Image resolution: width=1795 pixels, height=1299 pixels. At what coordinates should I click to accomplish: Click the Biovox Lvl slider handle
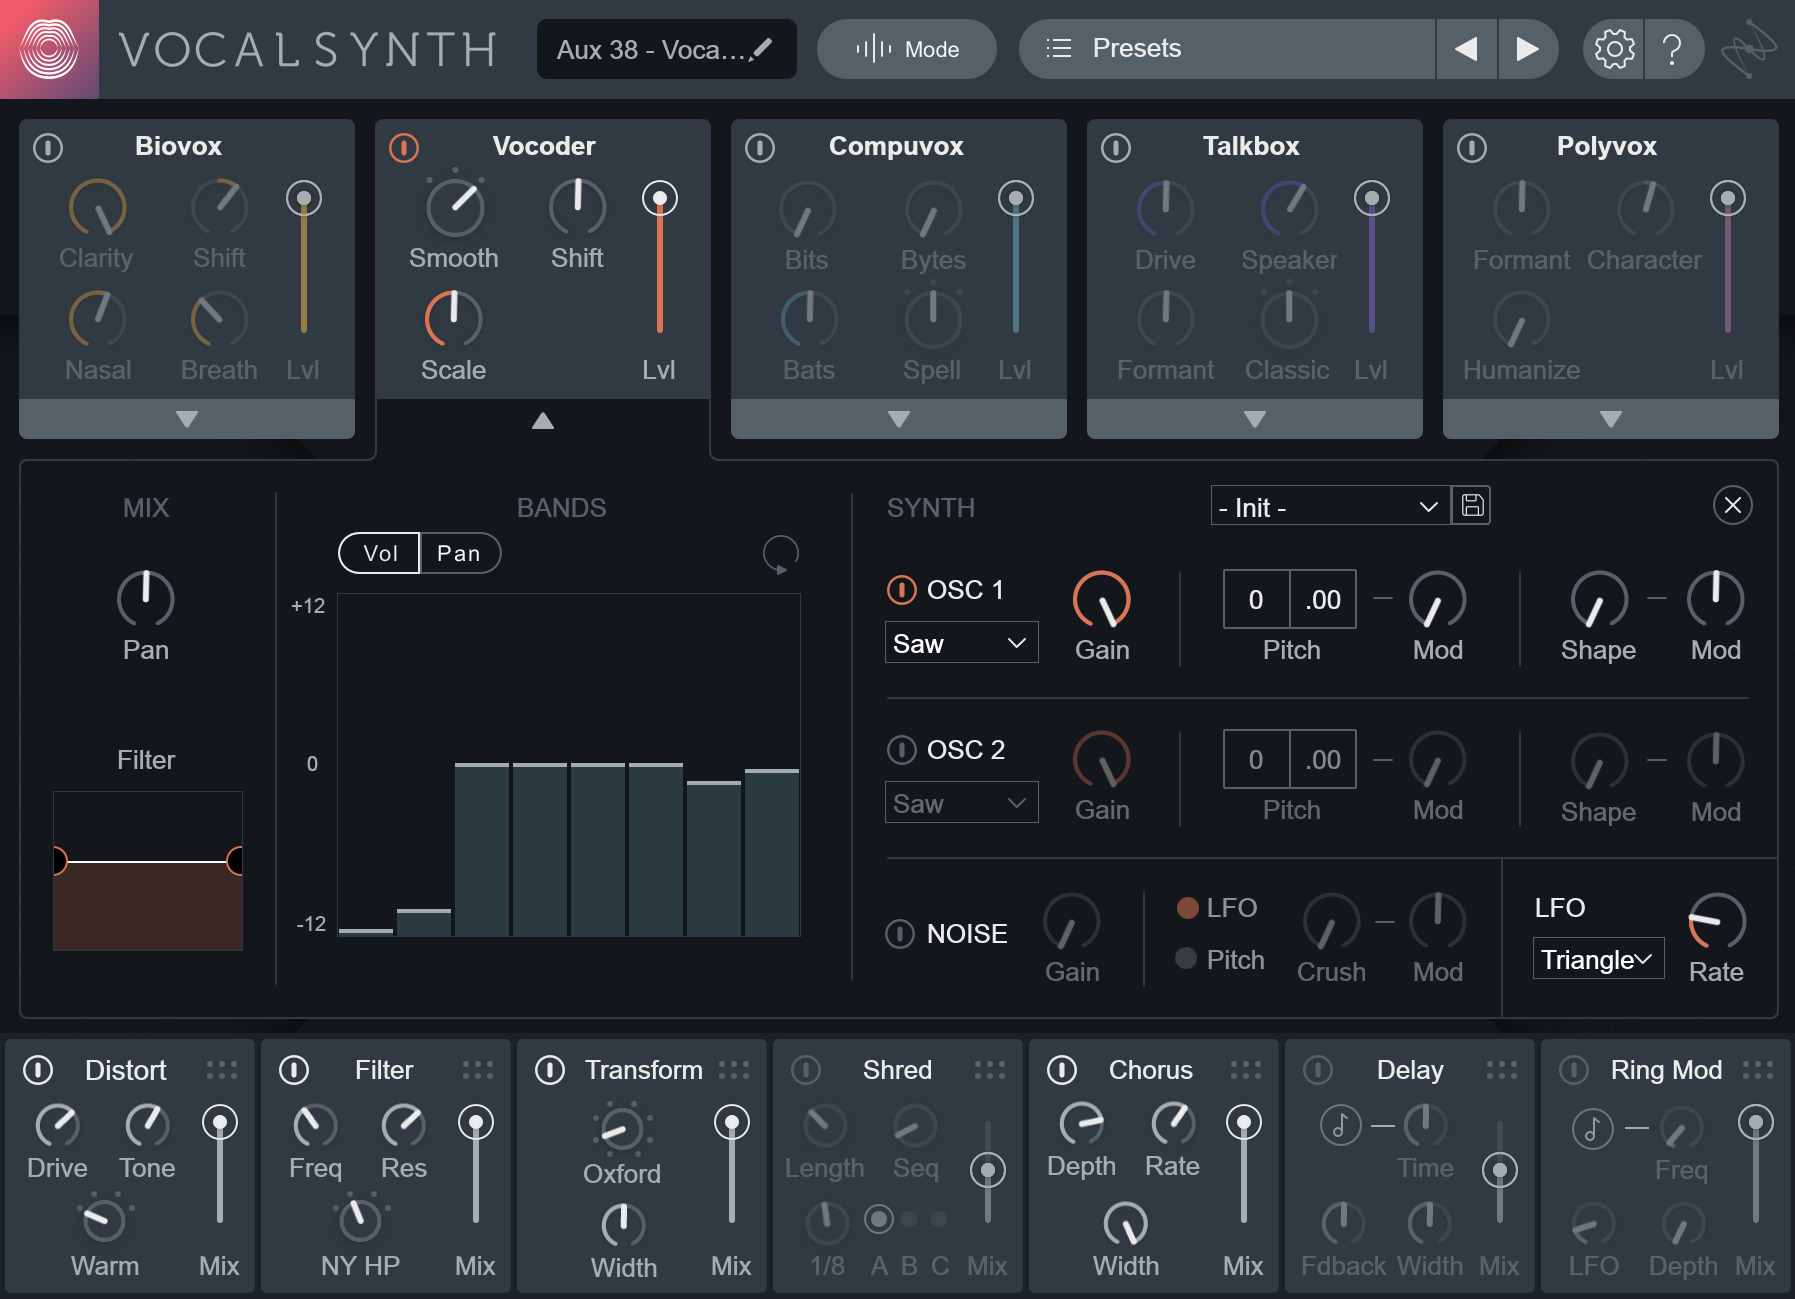tap(304, 198)
